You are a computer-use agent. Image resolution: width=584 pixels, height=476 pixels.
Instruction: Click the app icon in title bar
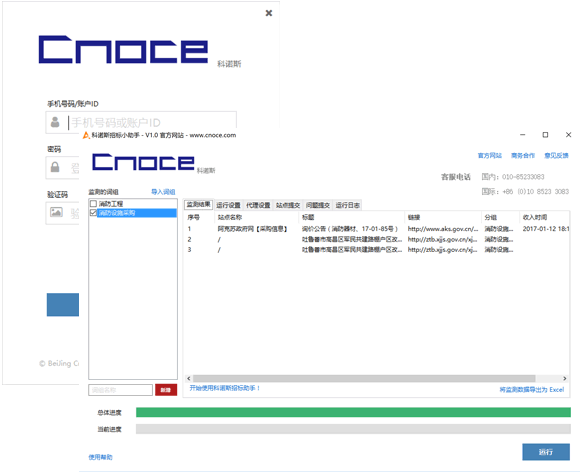[86, 135]
